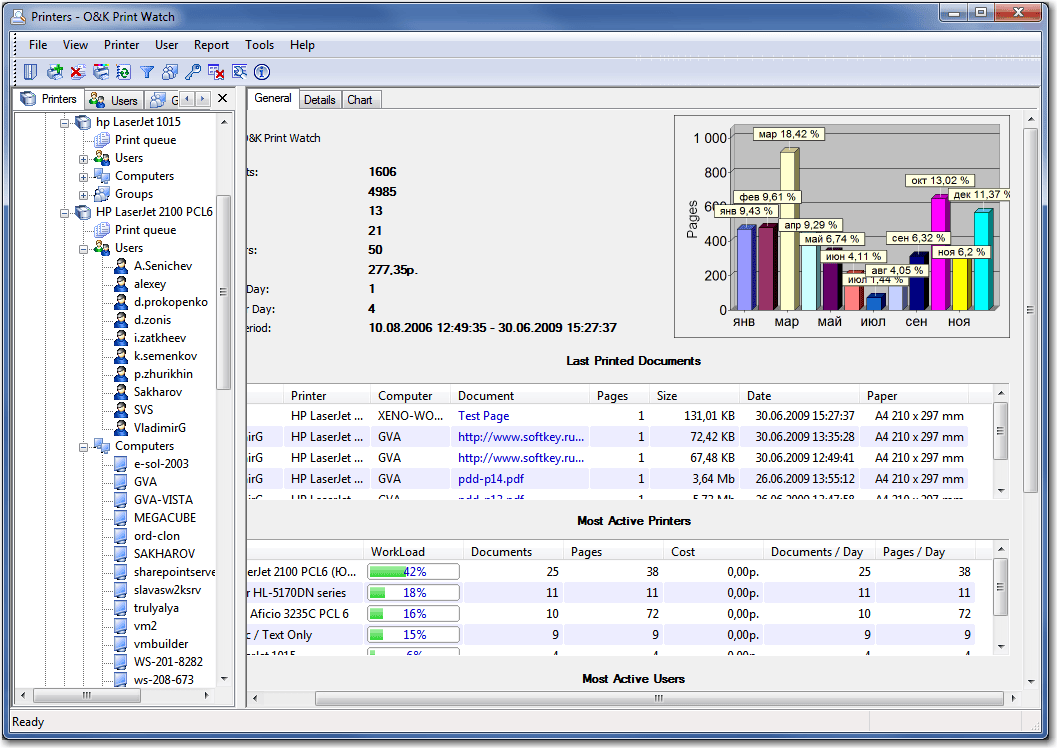Click the add printer toolbar icon
Viewport: 1057px width, 748px height.
55,72
